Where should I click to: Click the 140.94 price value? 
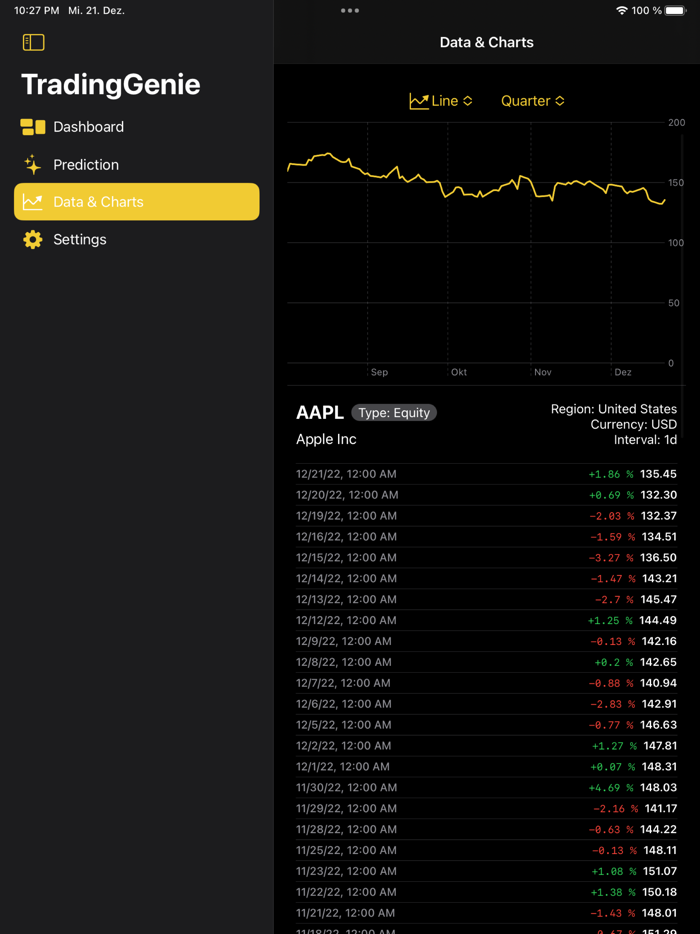(x=658, y=683)
